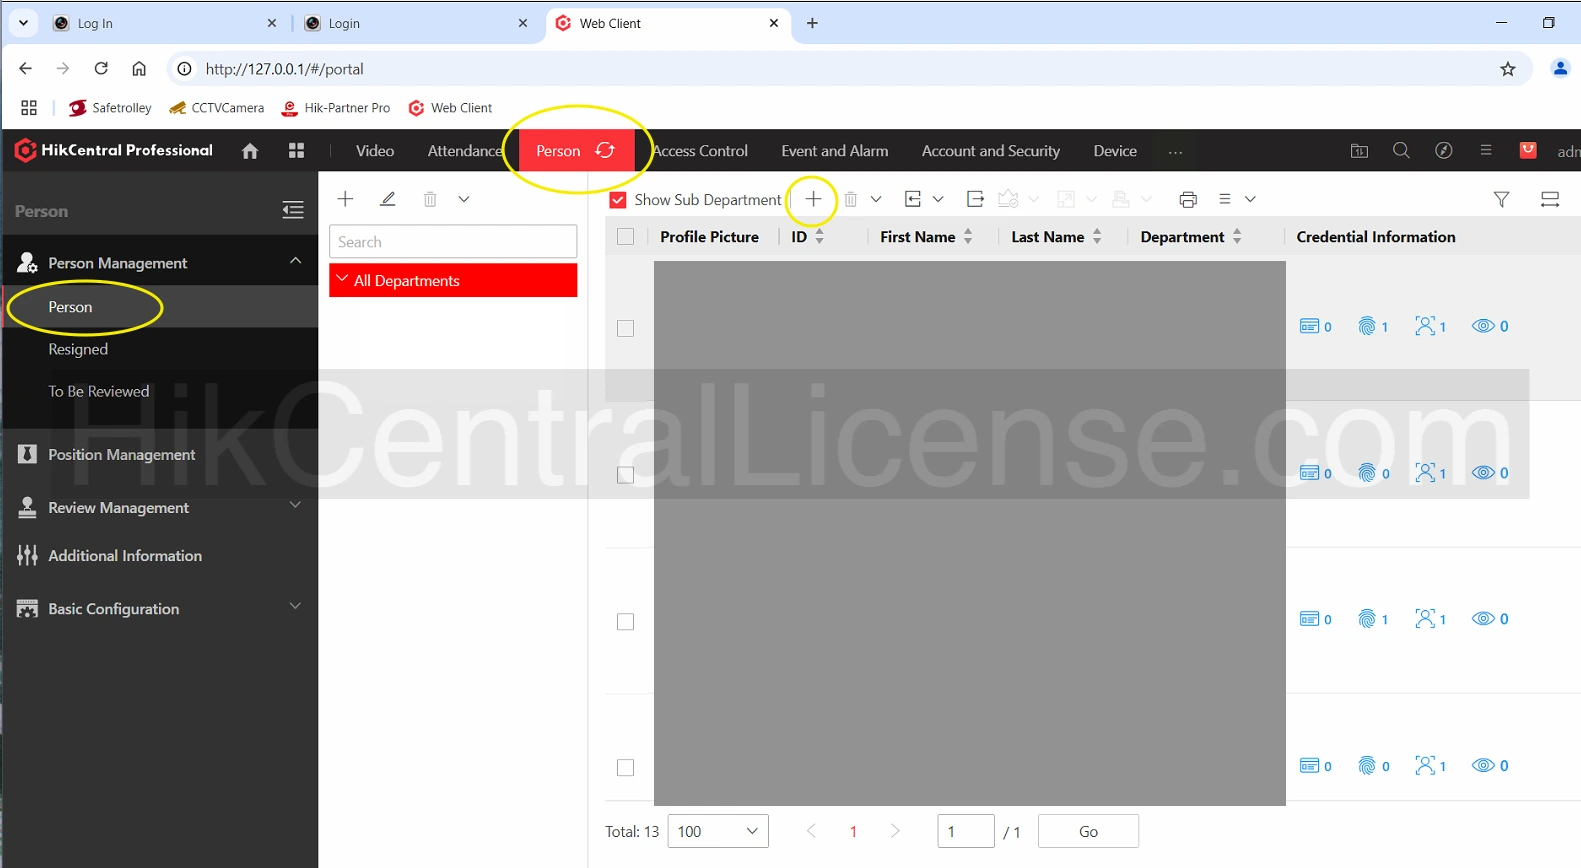Viewport: 1581px width, 868px height.
Task: Open the module grid menu icon
Action: point(296,151)
